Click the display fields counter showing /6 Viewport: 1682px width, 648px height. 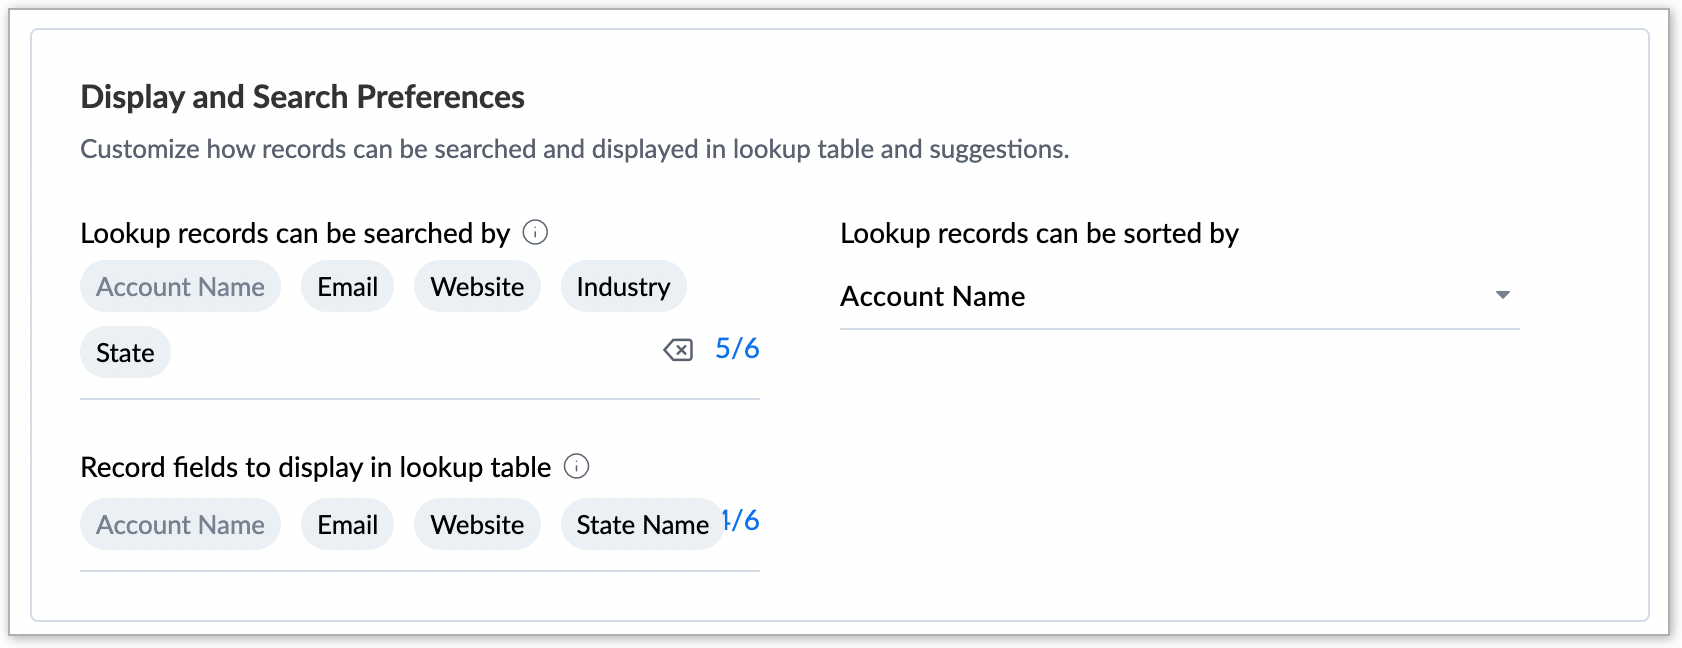click(x=743, y=520)
